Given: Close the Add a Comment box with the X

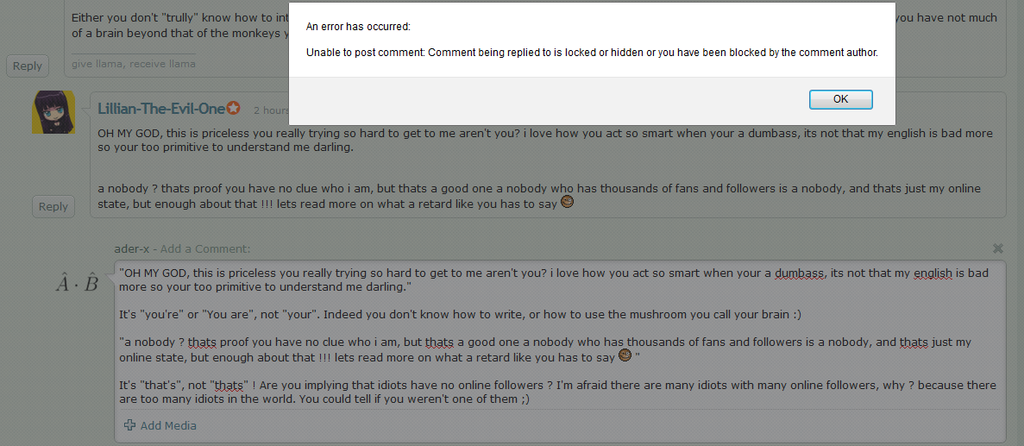Looking at the screenshot, I should tap(997, 248).
